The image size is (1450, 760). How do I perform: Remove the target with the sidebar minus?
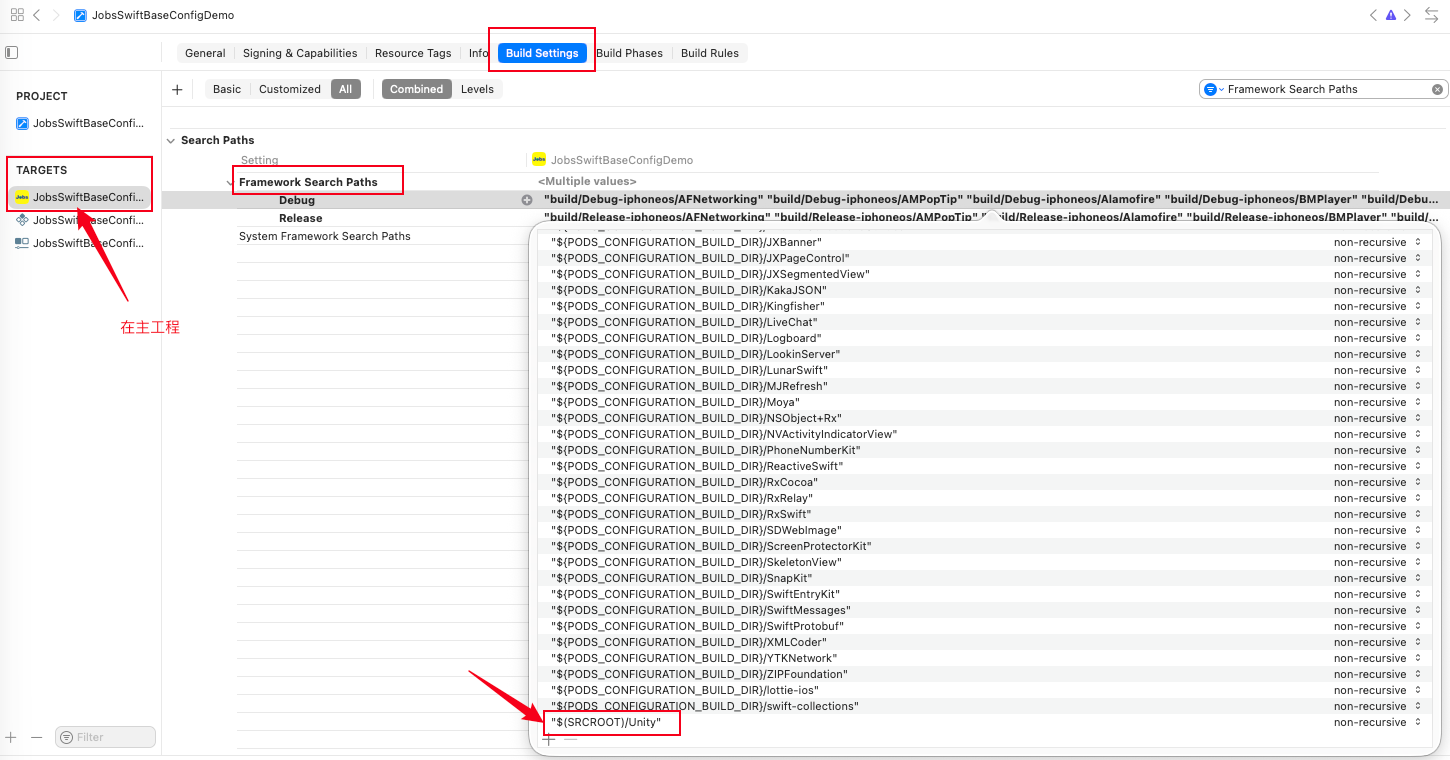pos(37,737)
